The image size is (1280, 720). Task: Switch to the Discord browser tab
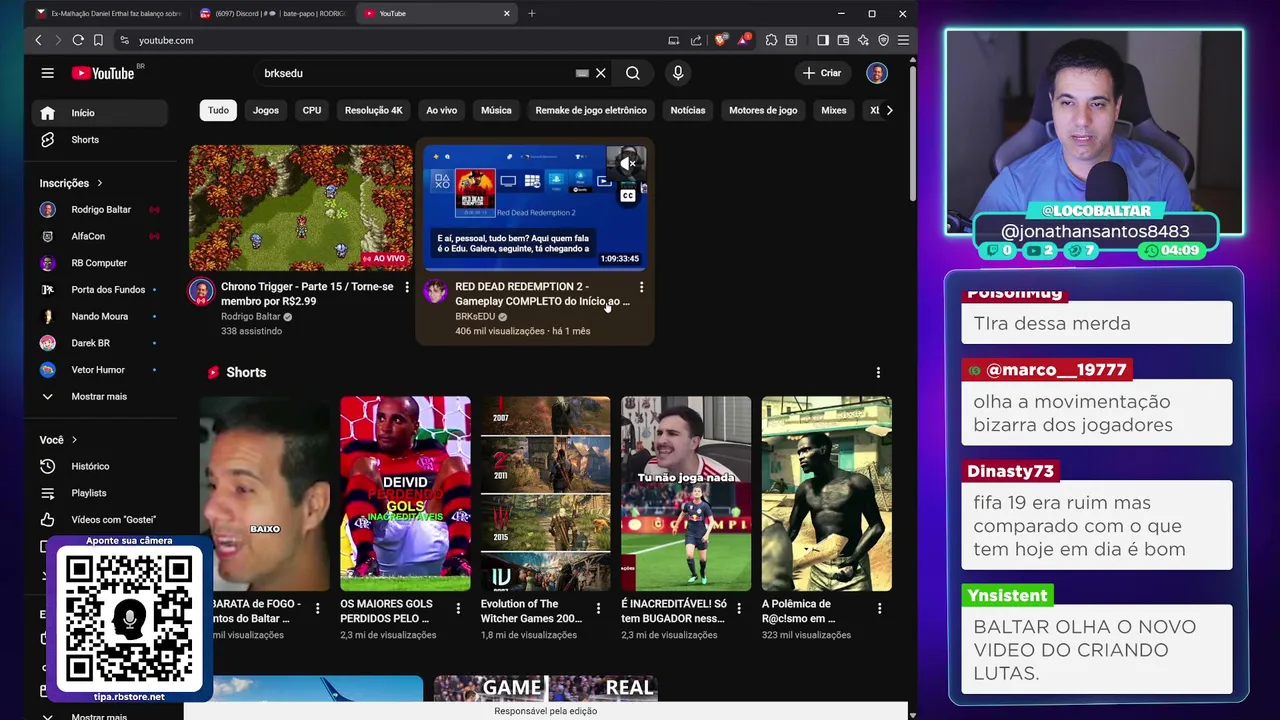click(272, 14)
